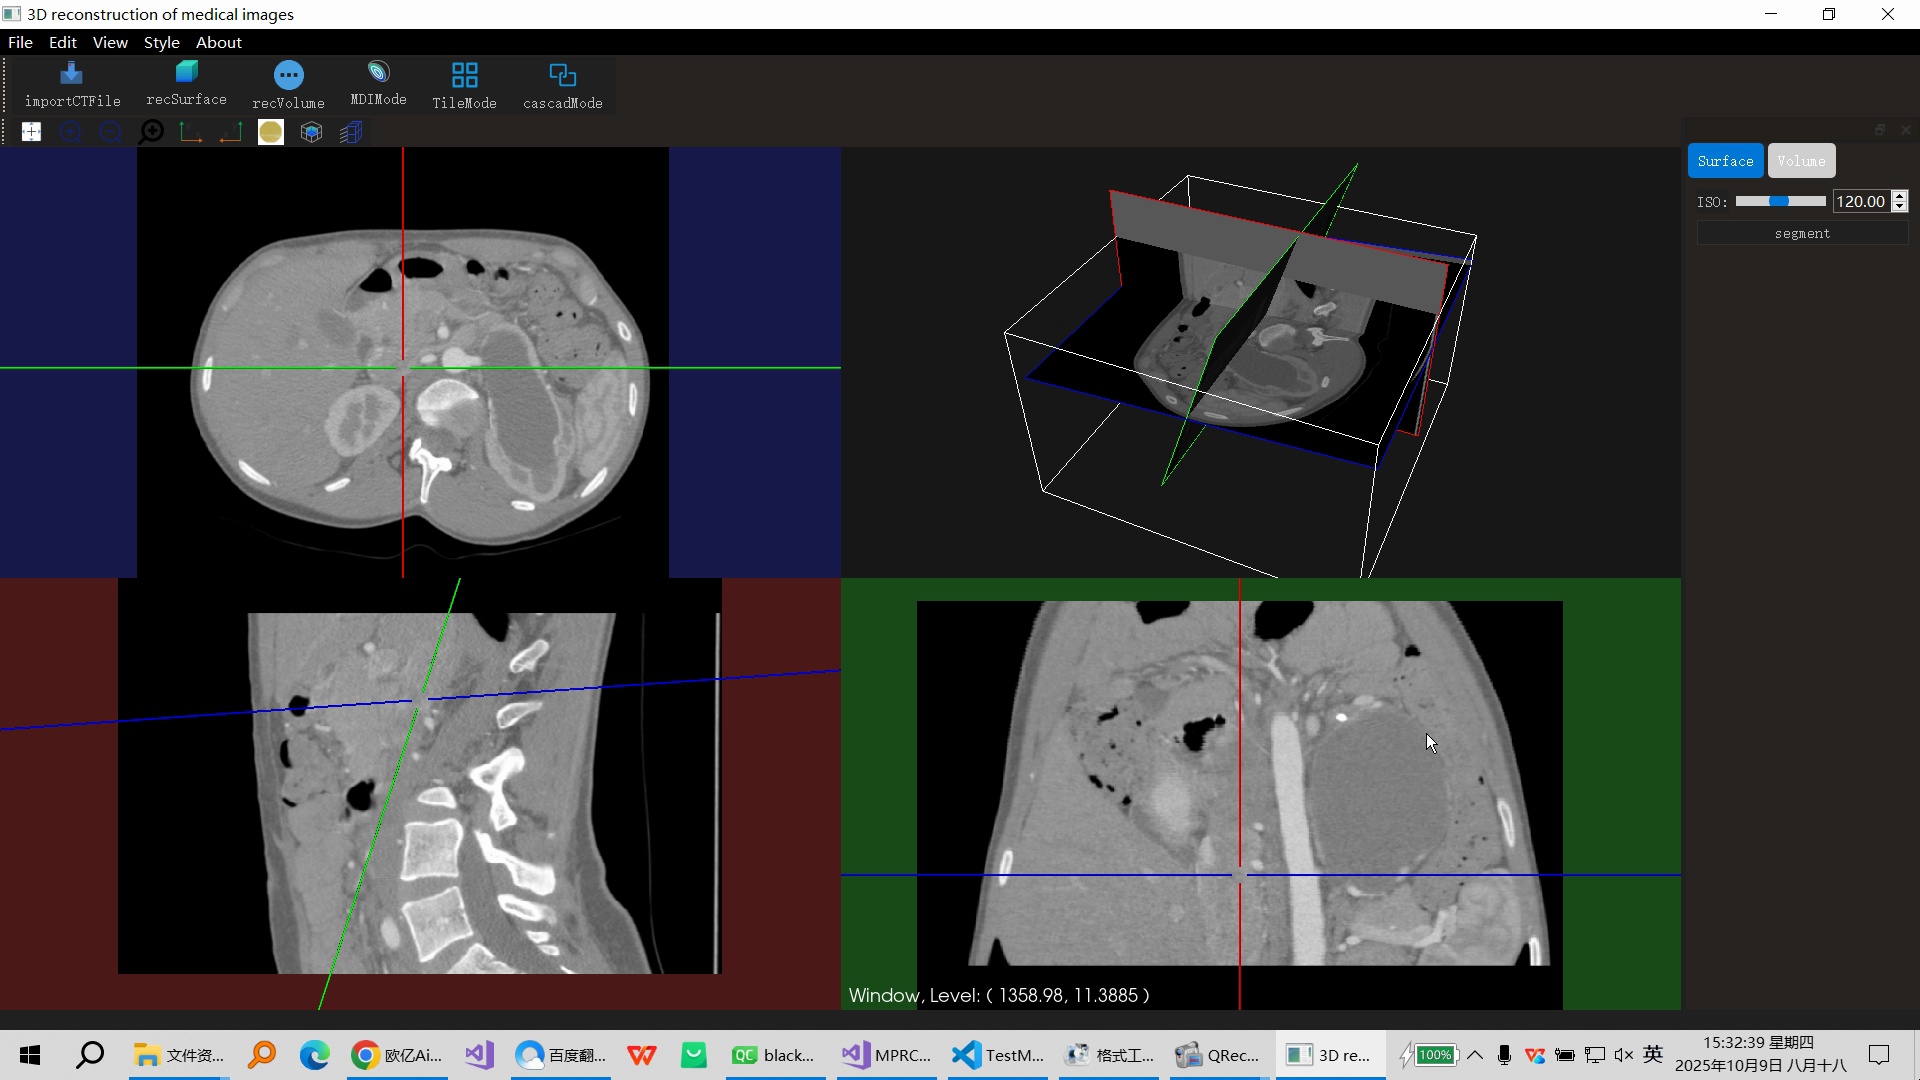
Task: Open the Edit menu
Action: (62, 42)
